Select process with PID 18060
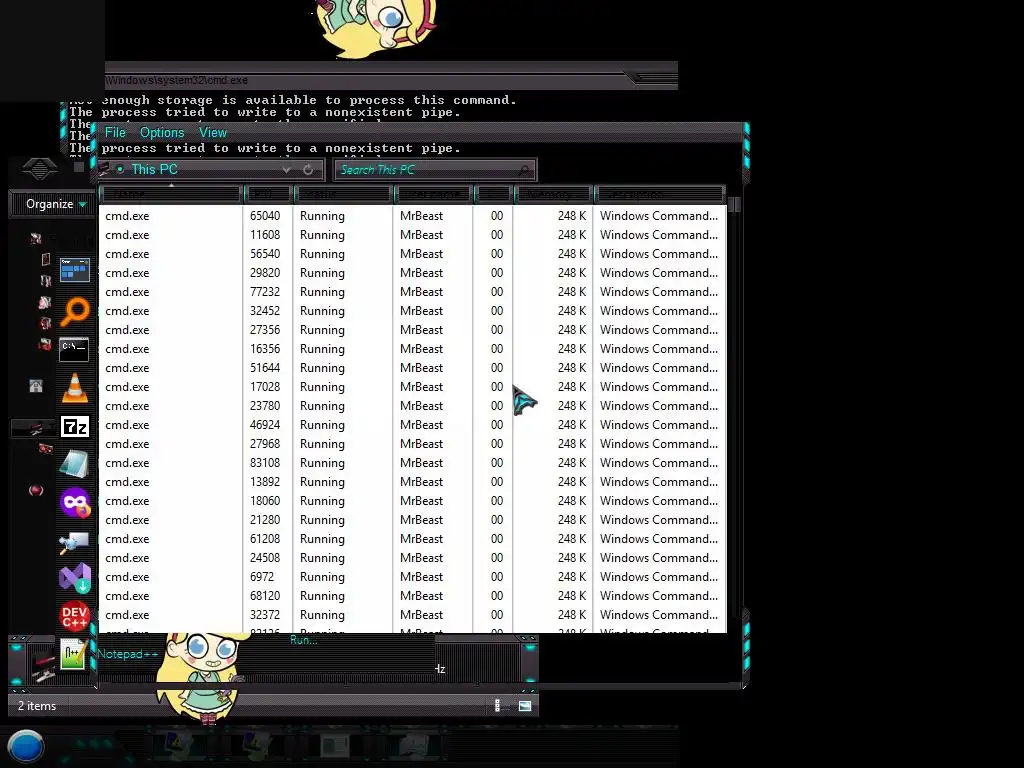Screen dimensions: 1024x768 tap(412, 501)
